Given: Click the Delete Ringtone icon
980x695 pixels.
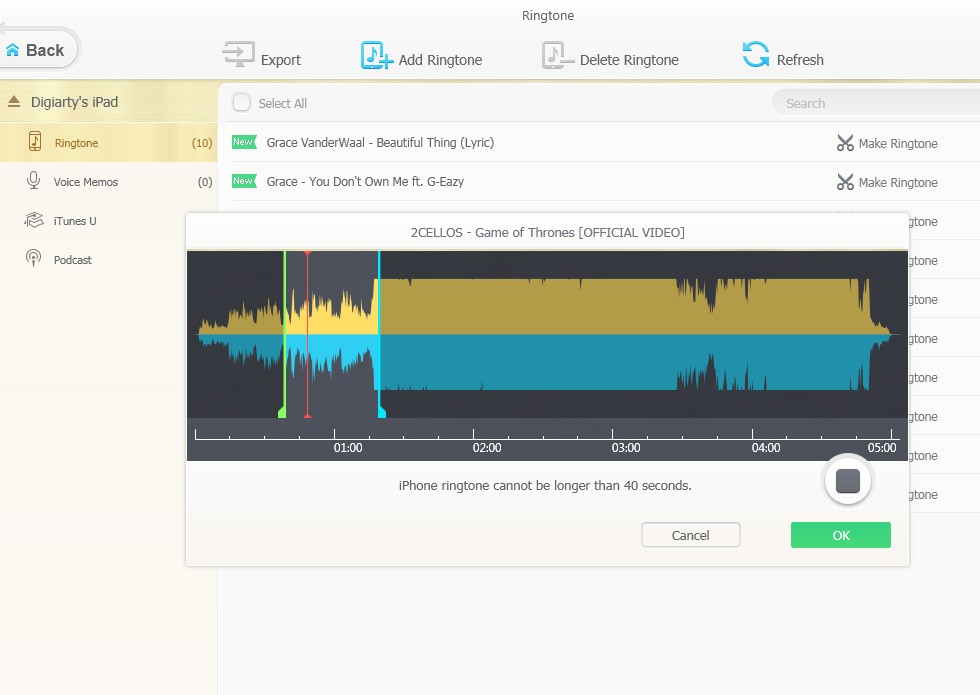Looking at the screenshot, I should 558,55.
